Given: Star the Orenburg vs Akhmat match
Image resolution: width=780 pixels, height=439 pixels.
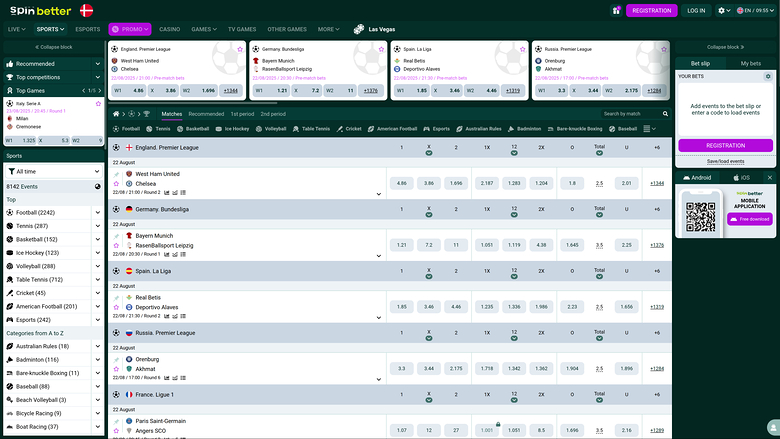Looking at the screenshot, I should [116, 369].
